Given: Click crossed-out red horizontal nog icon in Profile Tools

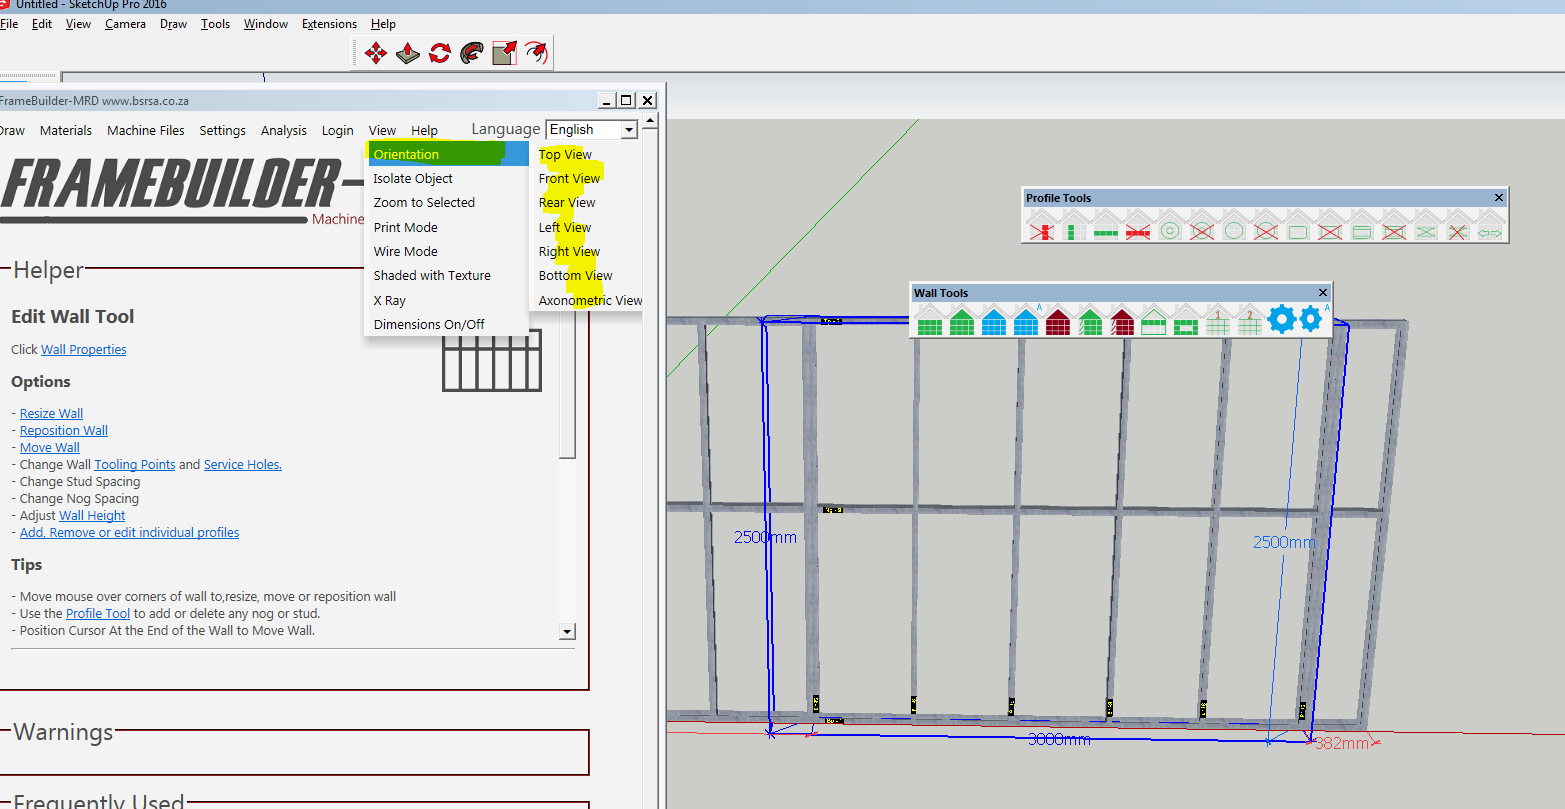Looking at the screenshot, I should coord(1138,226).
